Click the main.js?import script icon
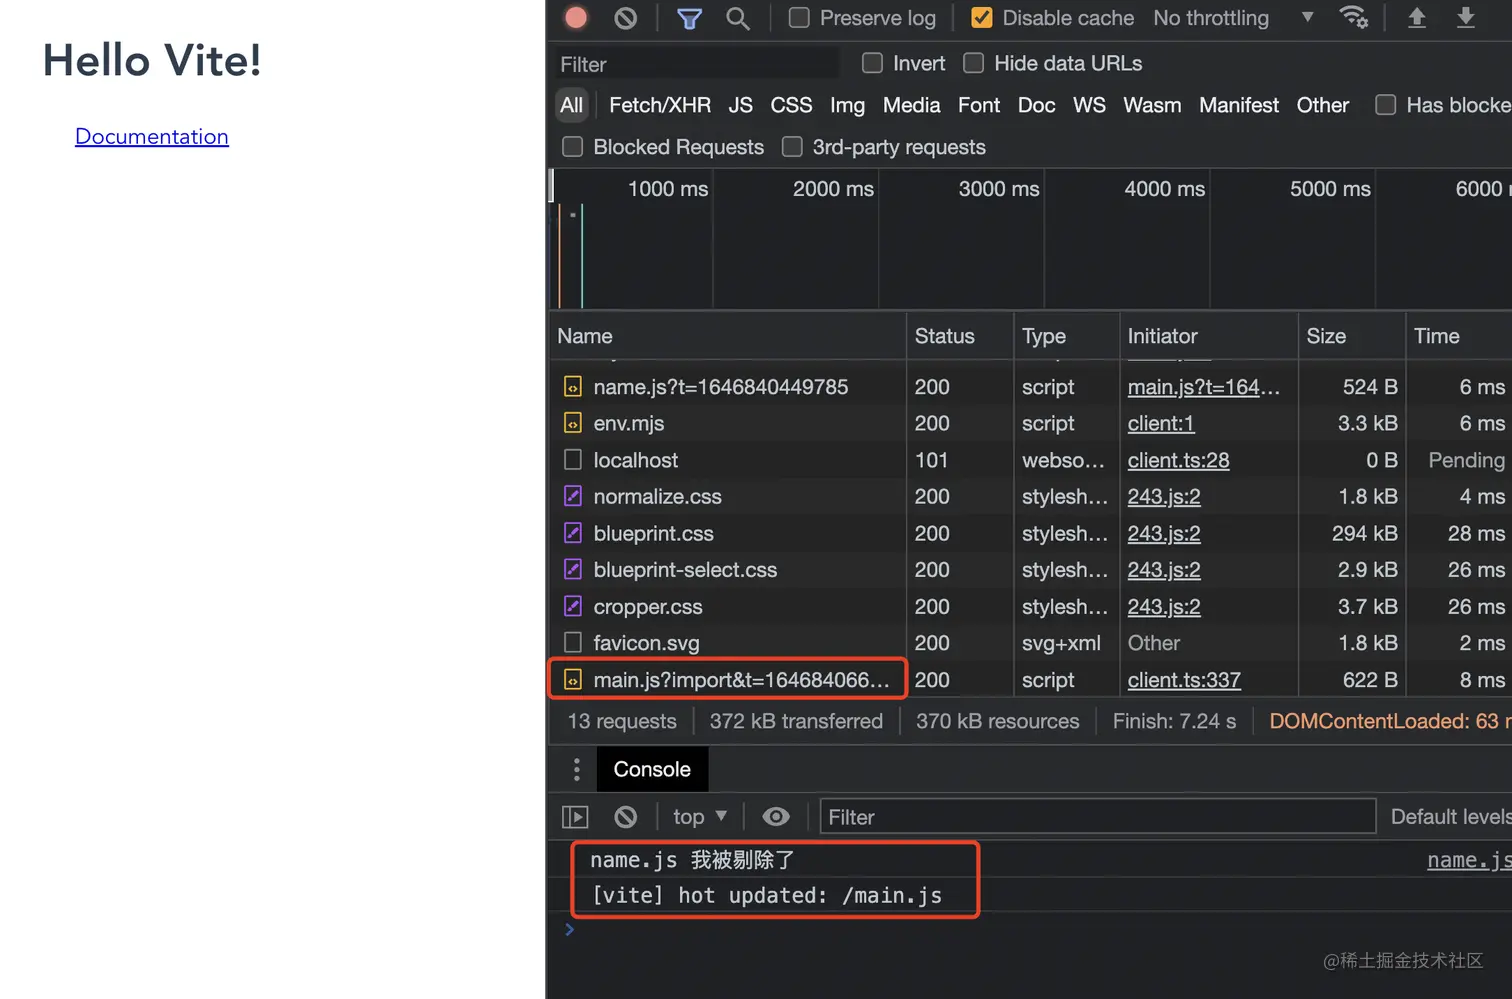 [x=573, y=680]
